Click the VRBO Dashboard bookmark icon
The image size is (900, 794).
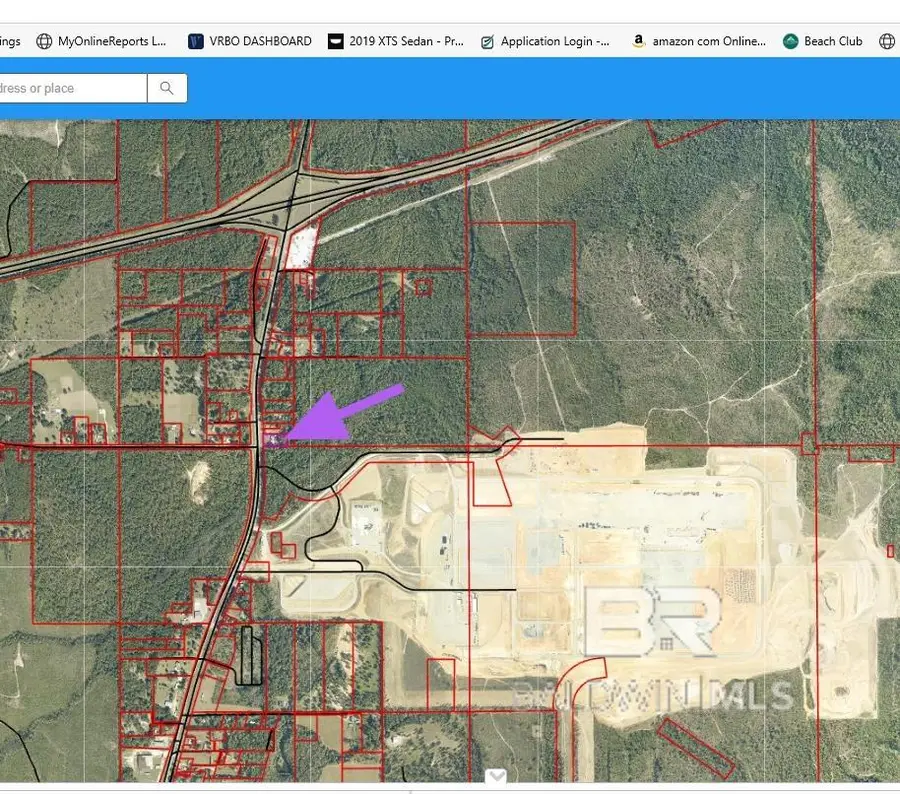point(196,41)
